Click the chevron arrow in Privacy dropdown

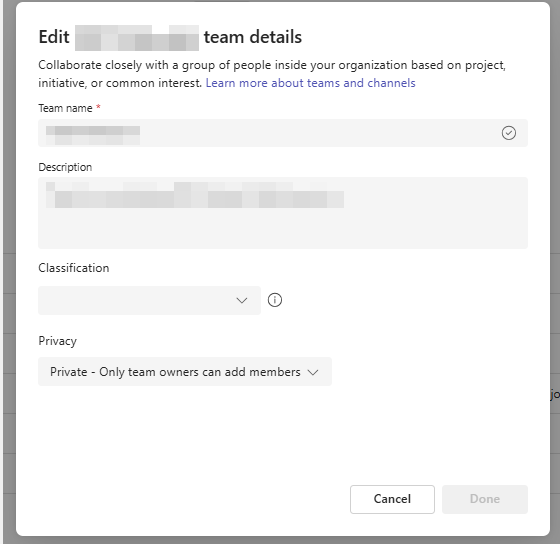(x=313, y=372)
